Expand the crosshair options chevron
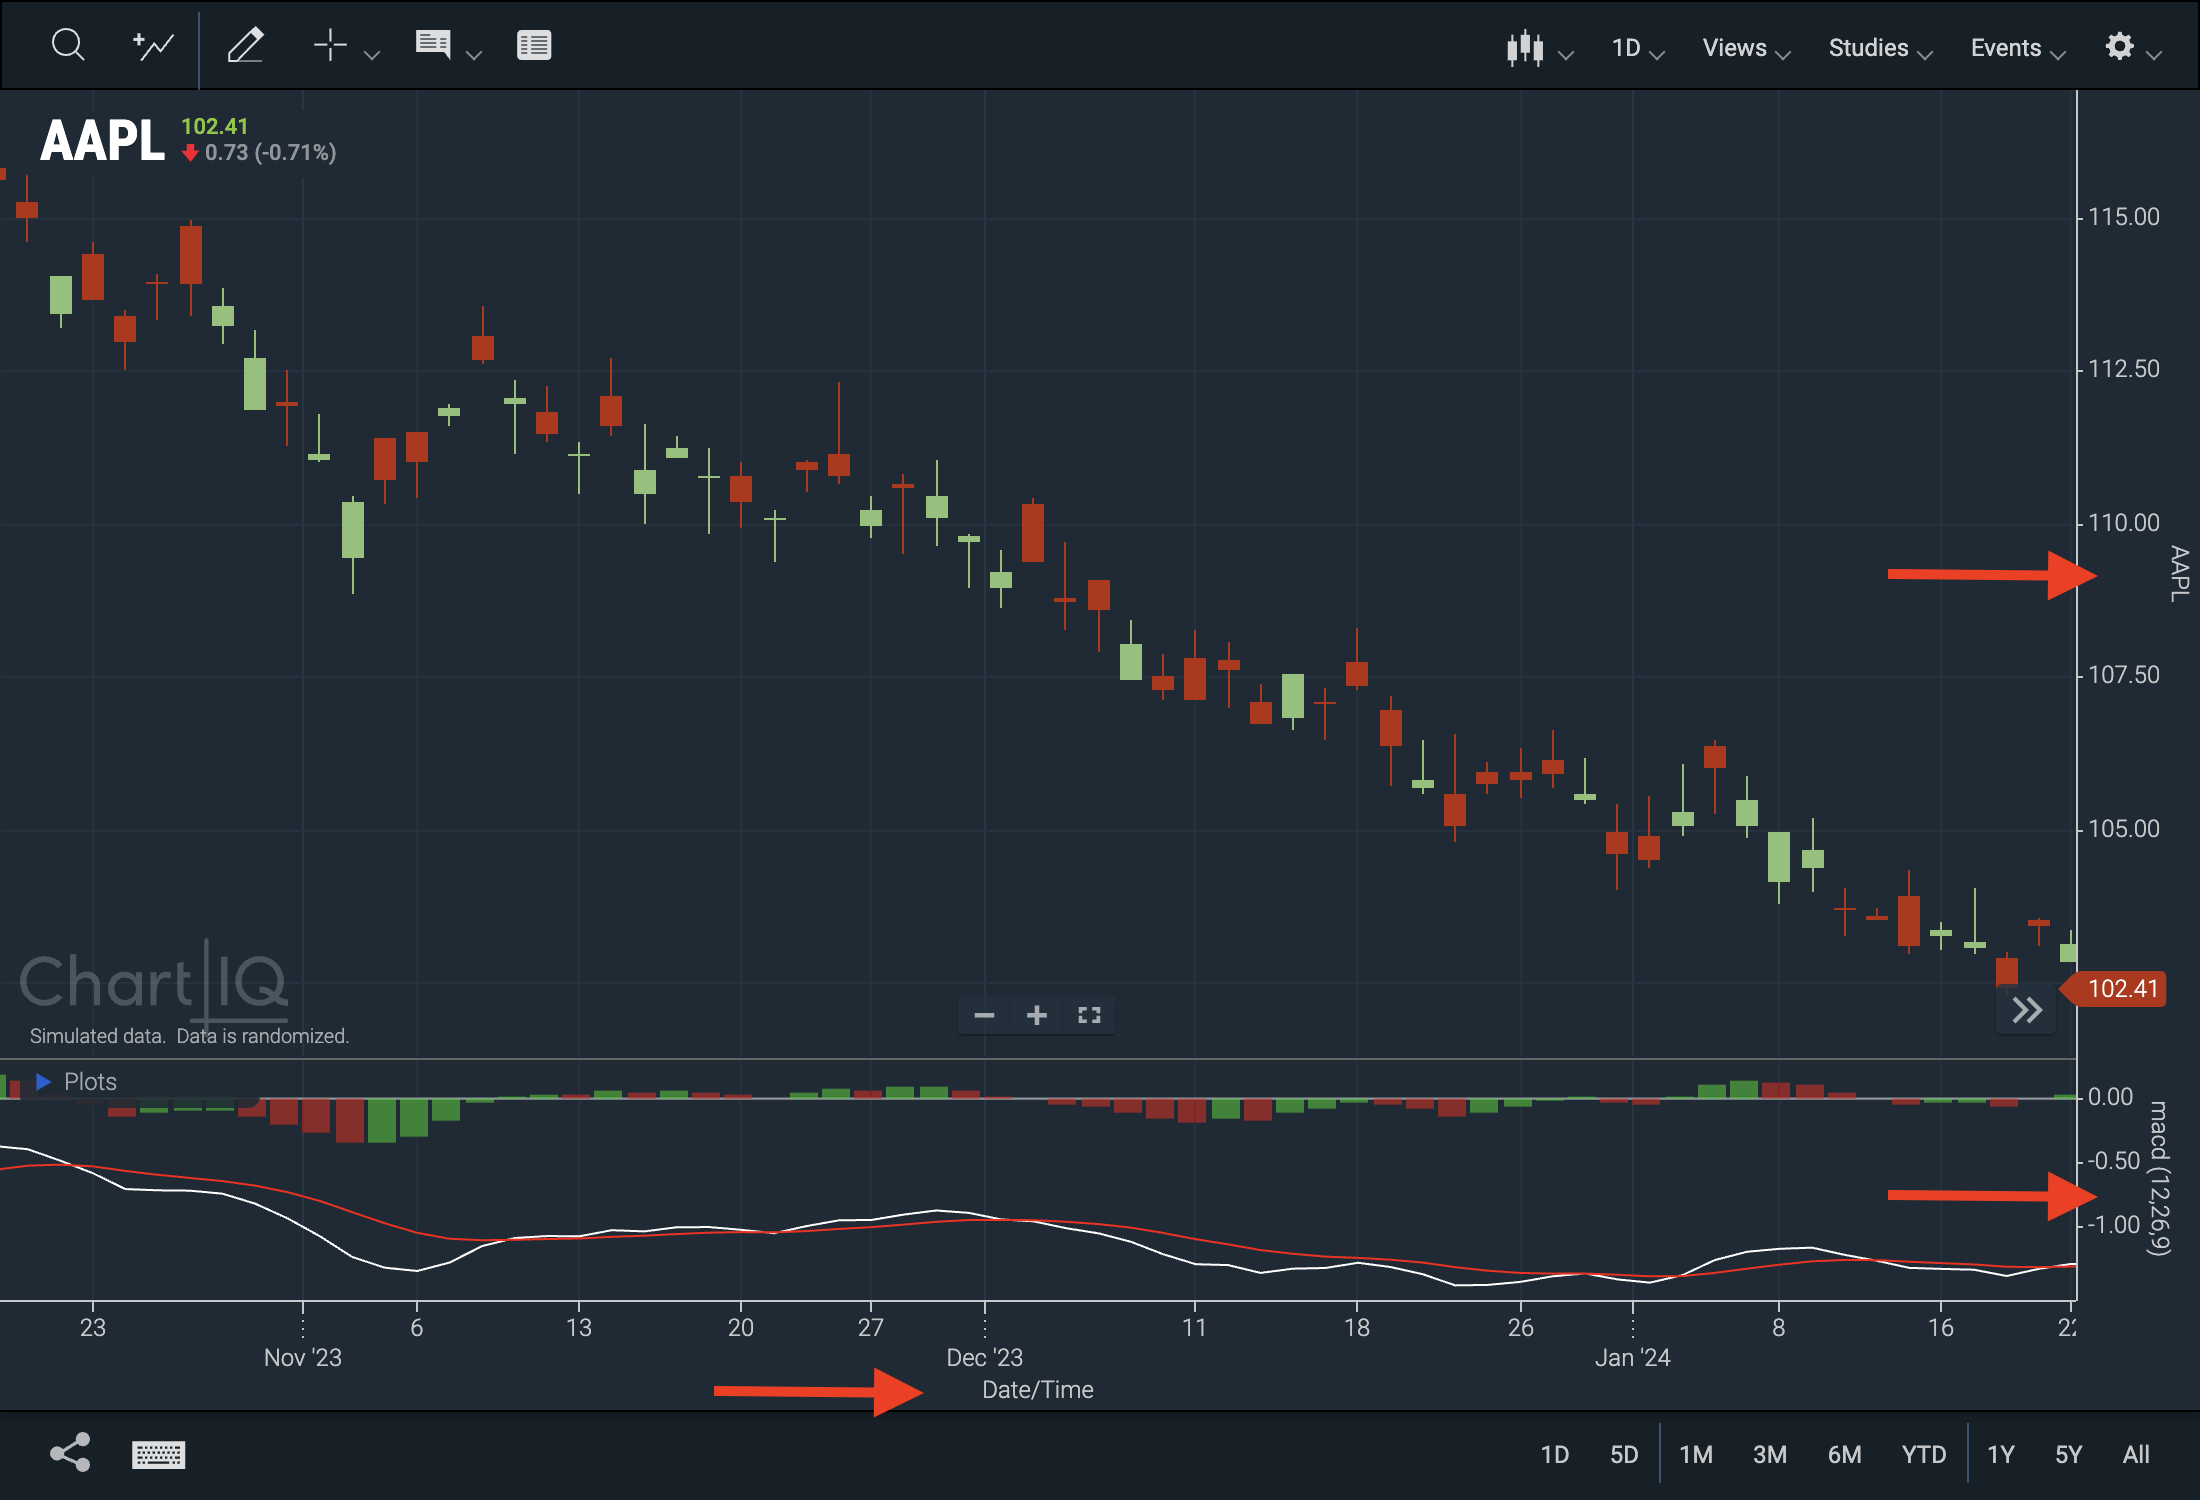Screen dimensions: 2200x1500 [x=372, y=55]
